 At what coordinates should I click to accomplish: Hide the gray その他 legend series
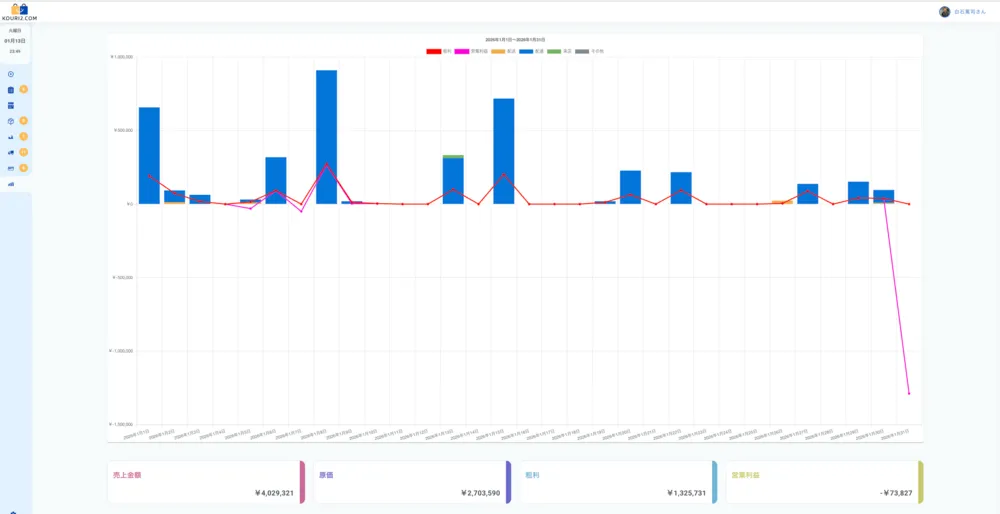pos(590,50)
